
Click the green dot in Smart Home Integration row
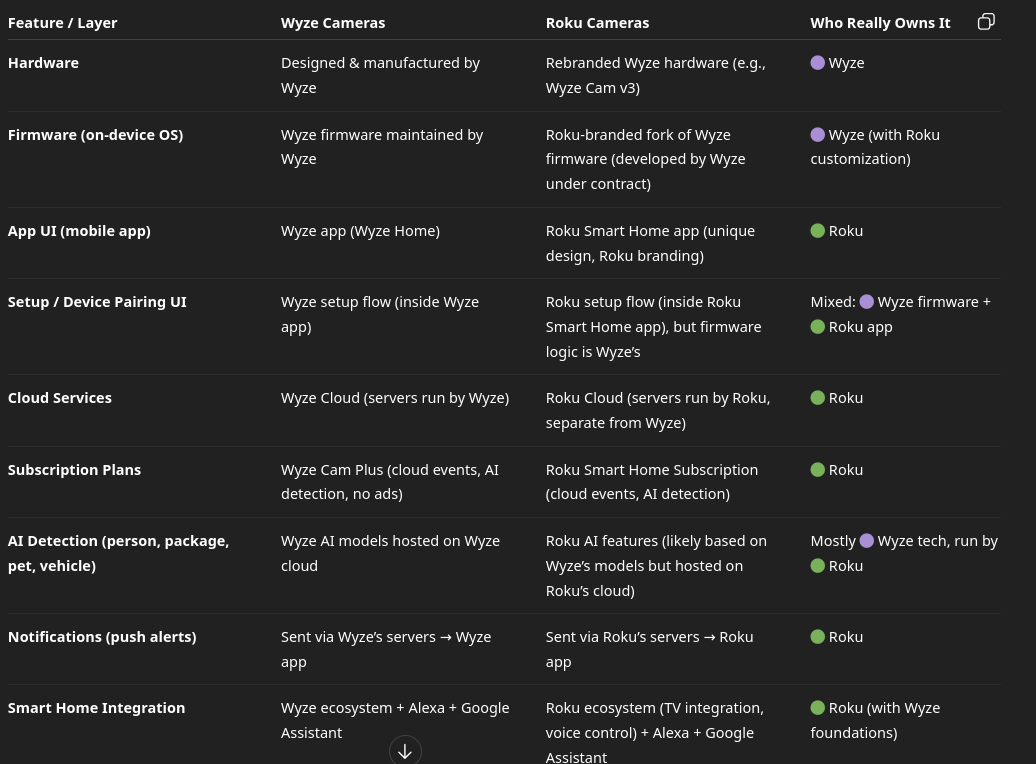(817, 708)
